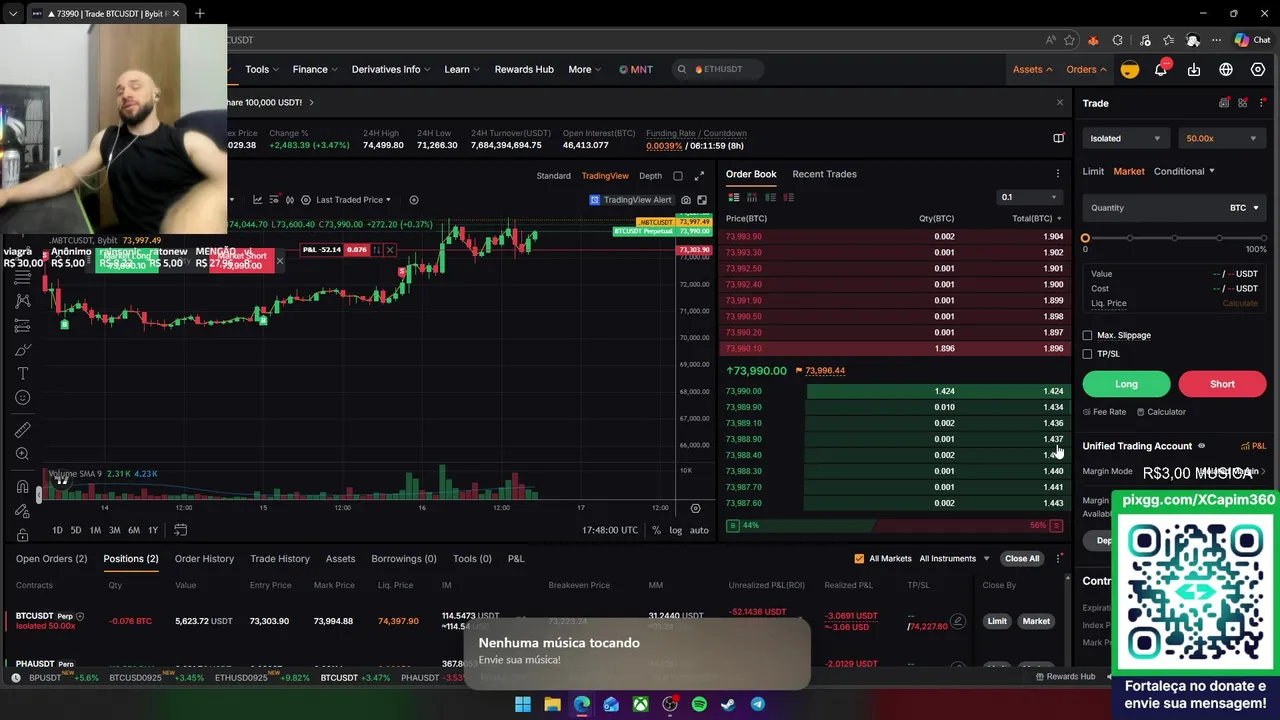Click the chart screenshot camera icon
This screenshot has height=720, width=1280.
[686, 200]
